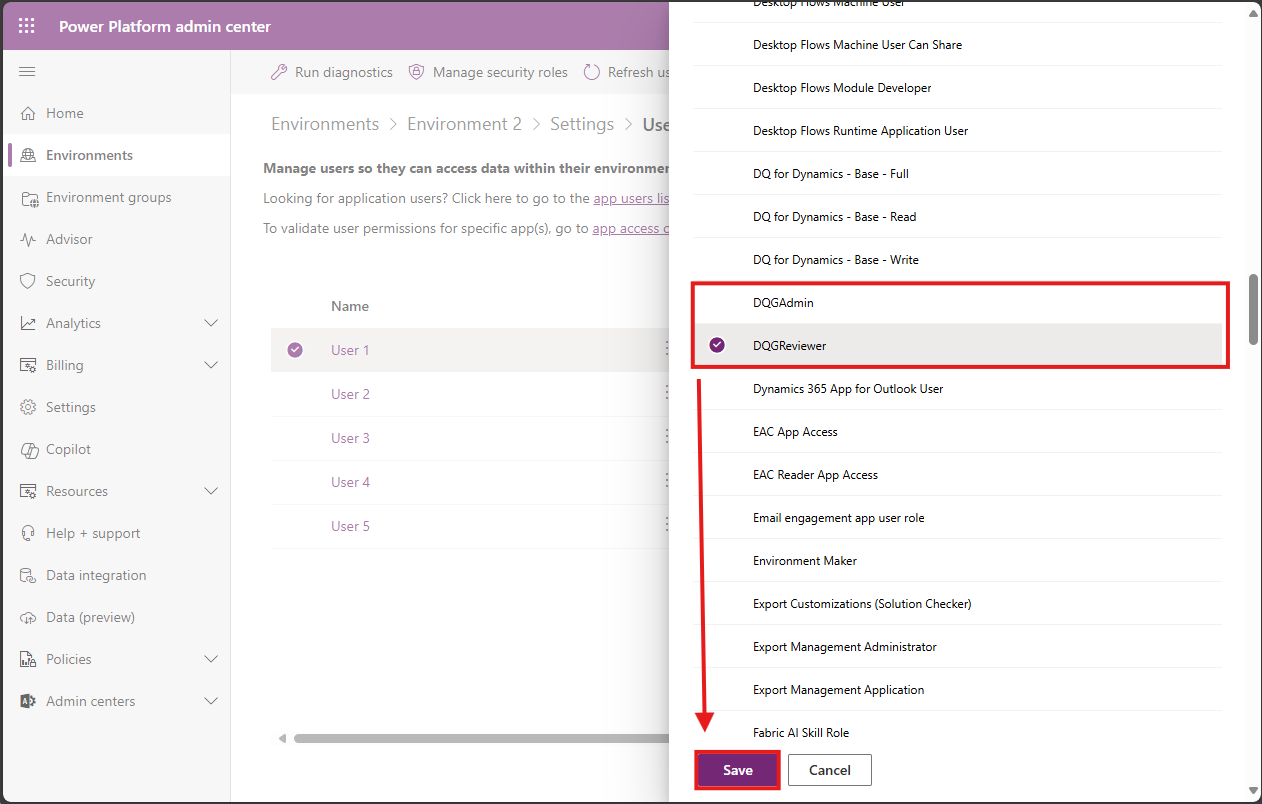Collapse the navigation hamburger menu
This screenshot has width=1262, height=804.
pos(27,71)
